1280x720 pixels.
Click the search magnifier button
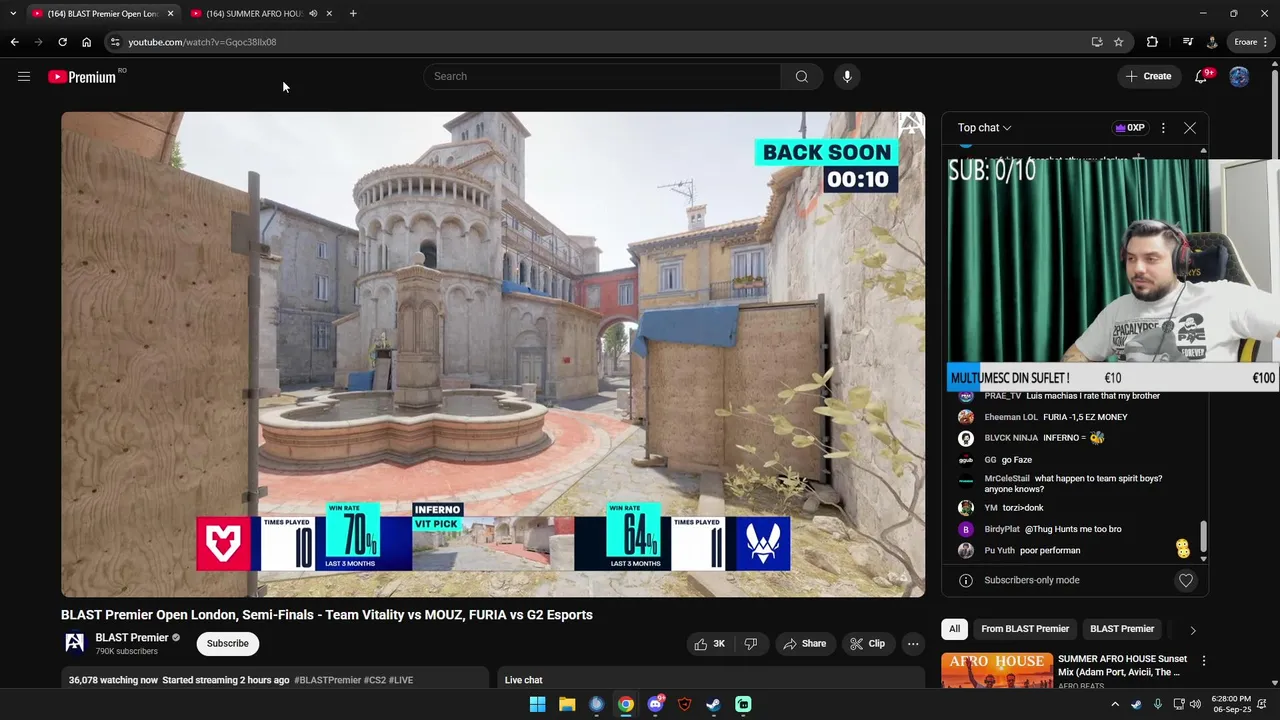click(x=802, y=76)
